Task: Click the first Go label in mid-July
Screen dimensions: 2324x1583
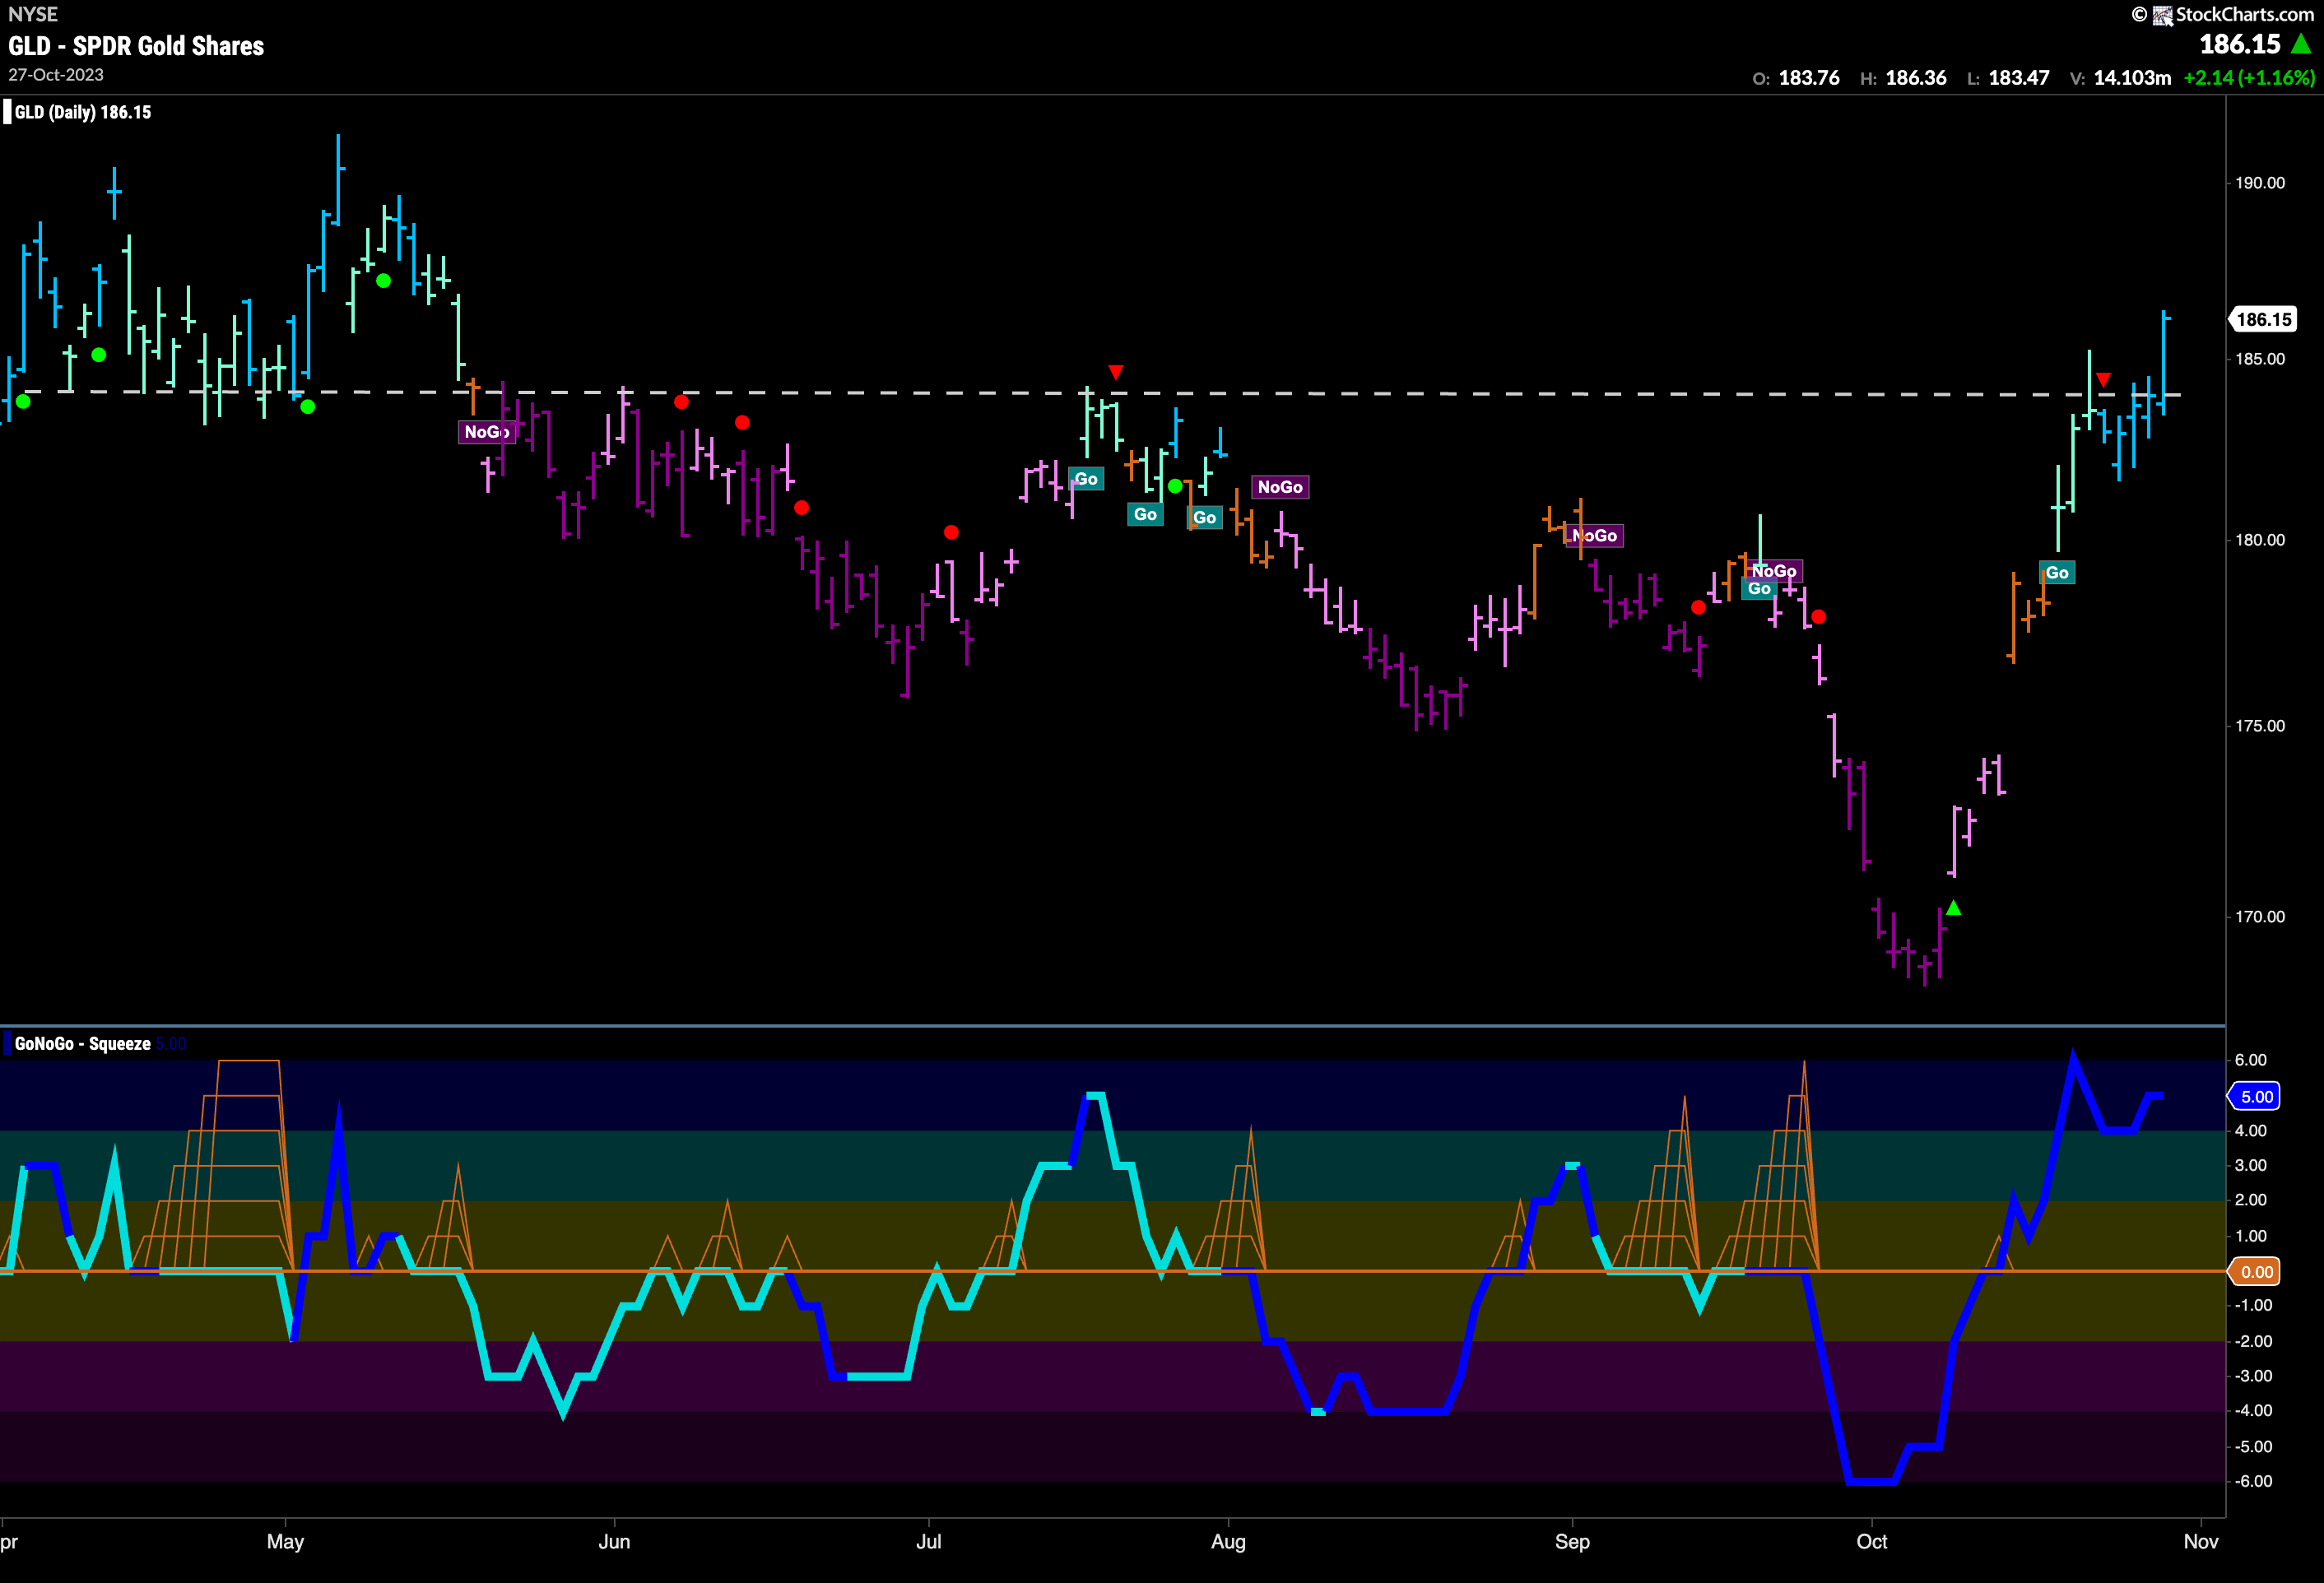Action: click(1086, 479)
